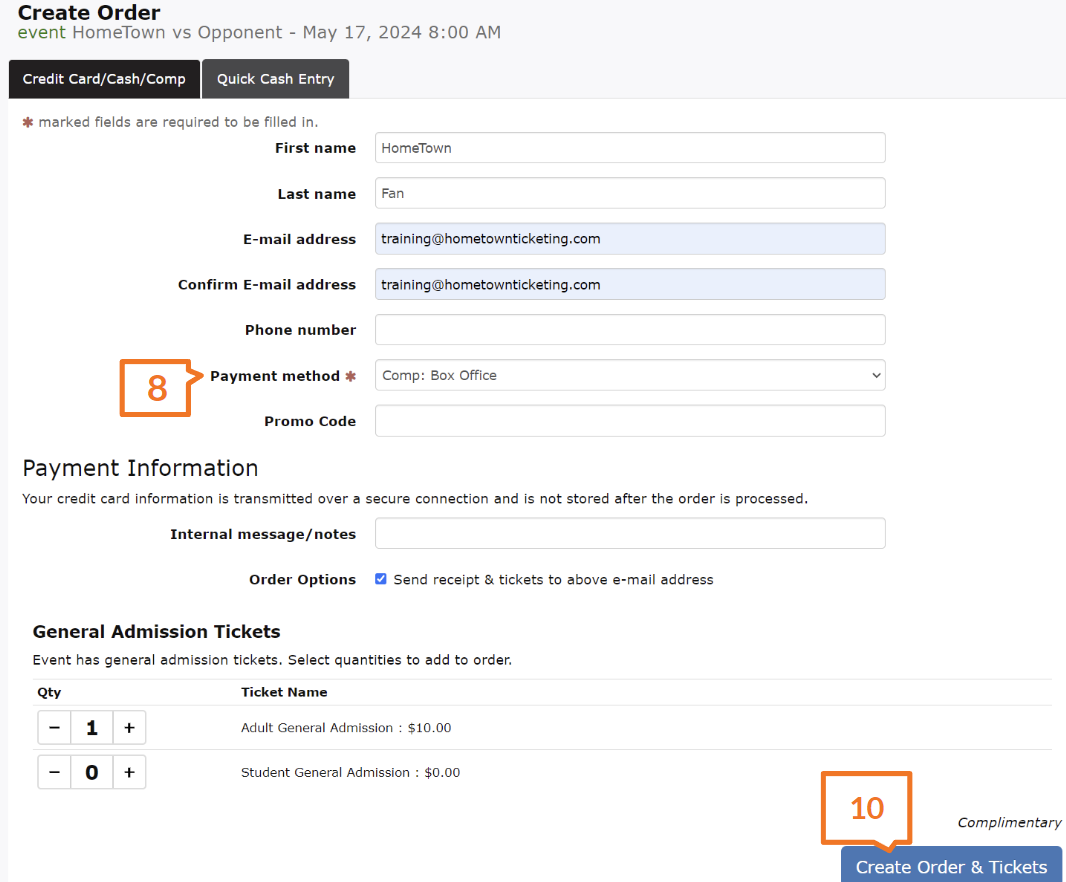1066x882 pixels.
Task: Click the Student quantity value box
Action: [x=92, y=772]
